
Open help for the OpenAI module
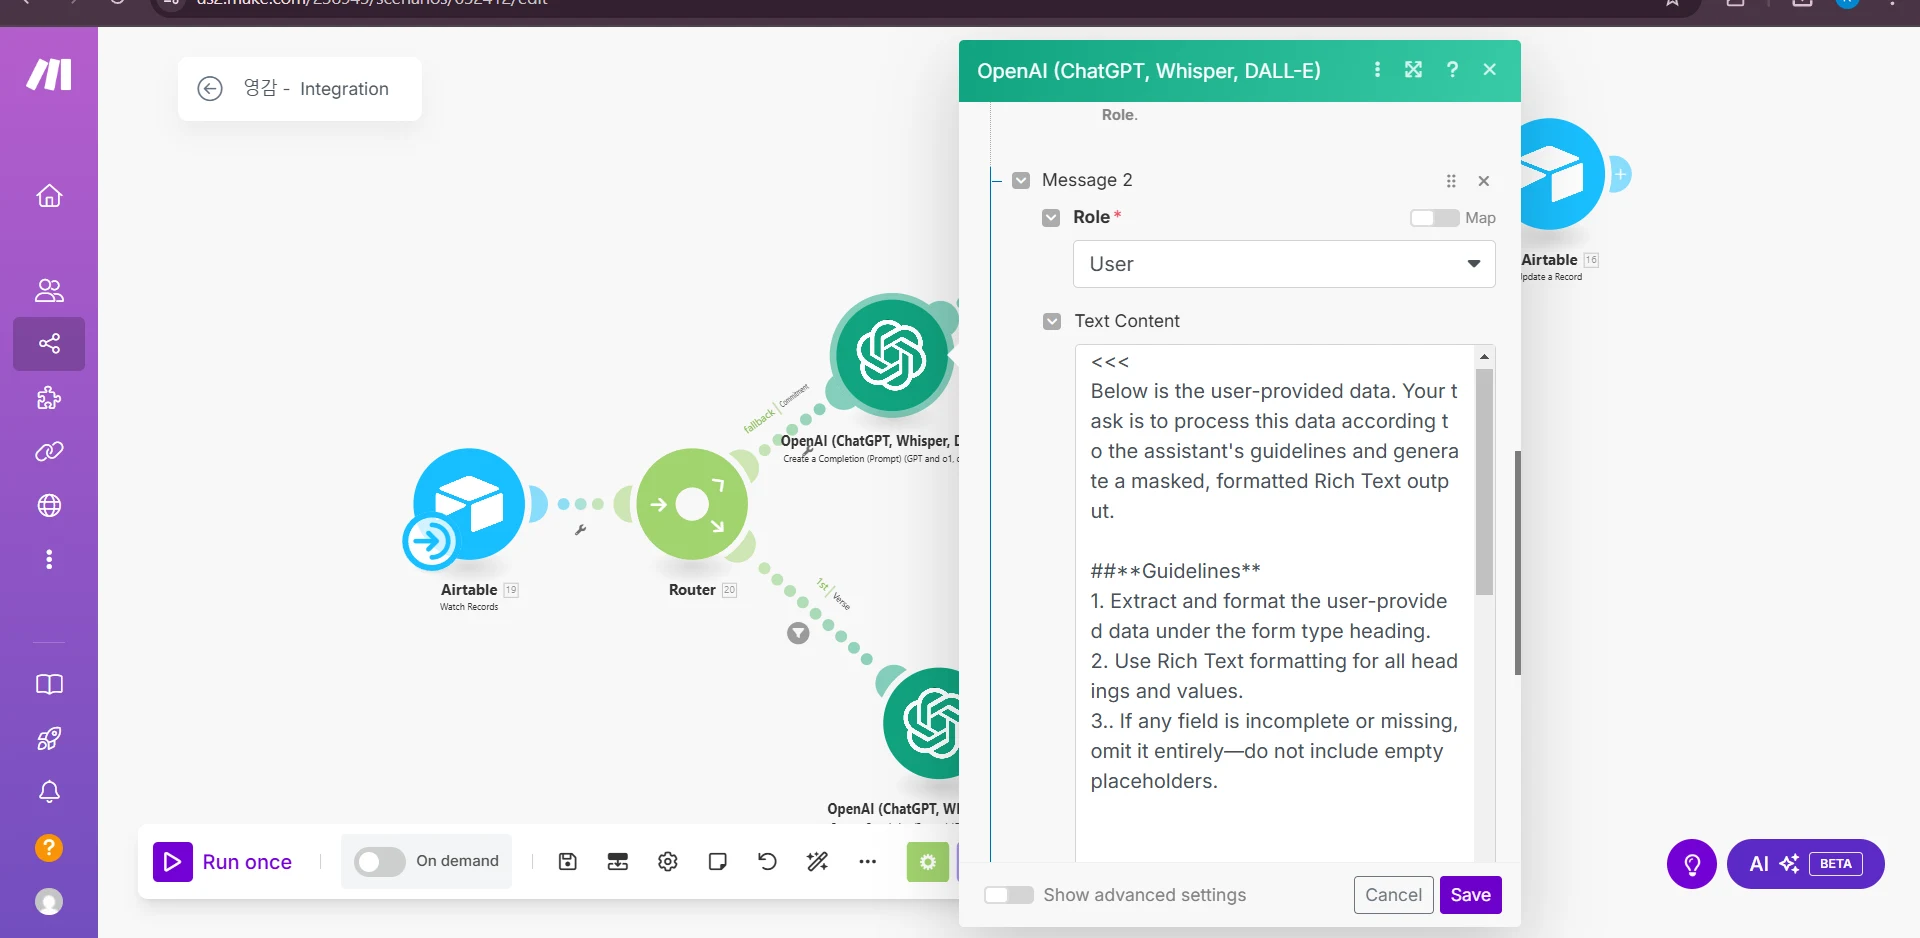(x=1453, y=70)
